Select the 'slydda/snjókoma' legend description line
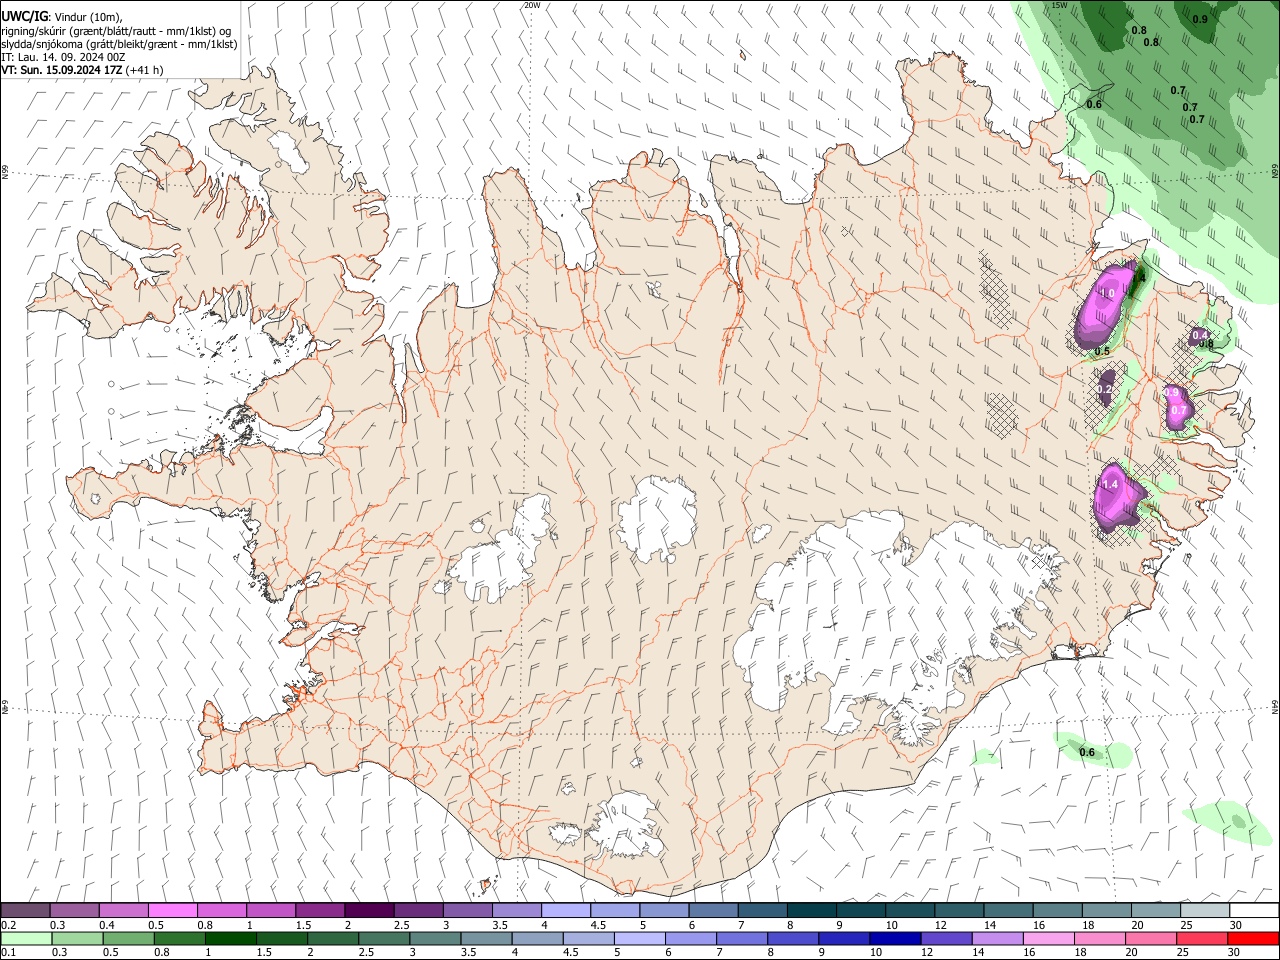Screen dimensions: 1280x960 [119, 44]
